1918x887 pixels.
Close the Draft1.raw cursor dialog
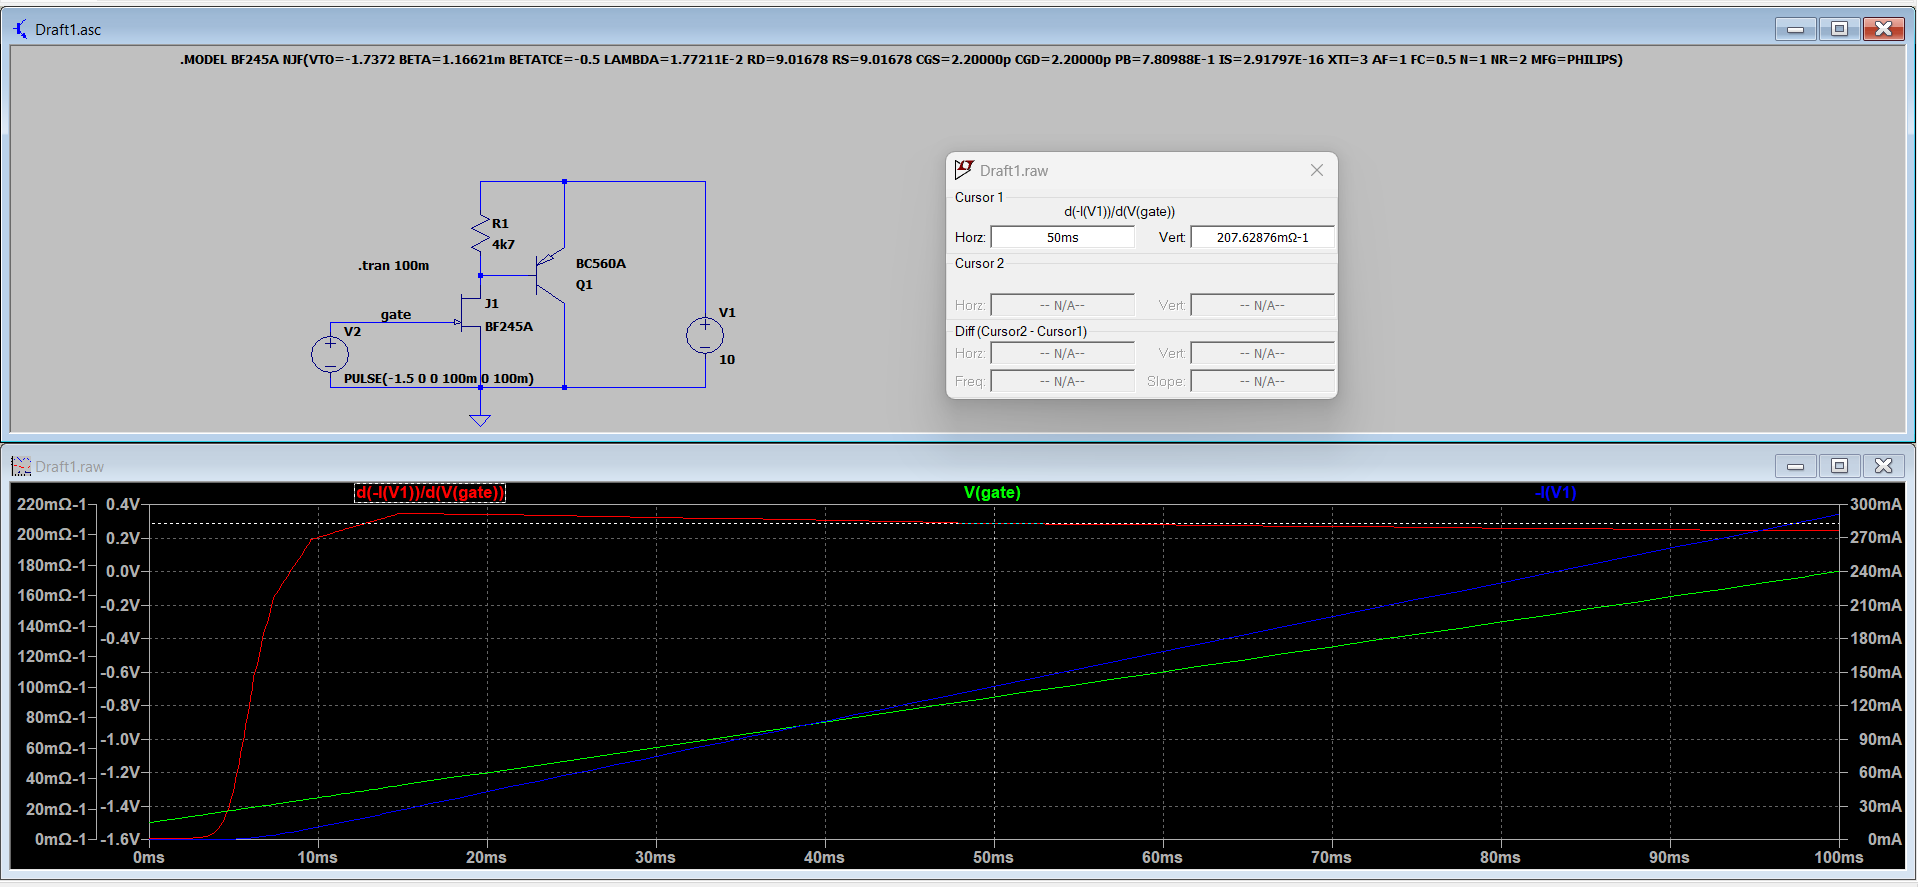pos(1317,170)
